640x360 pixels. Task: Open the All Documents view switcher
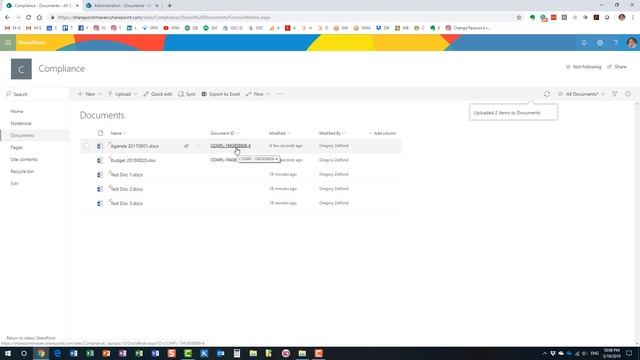pos(582,94)
